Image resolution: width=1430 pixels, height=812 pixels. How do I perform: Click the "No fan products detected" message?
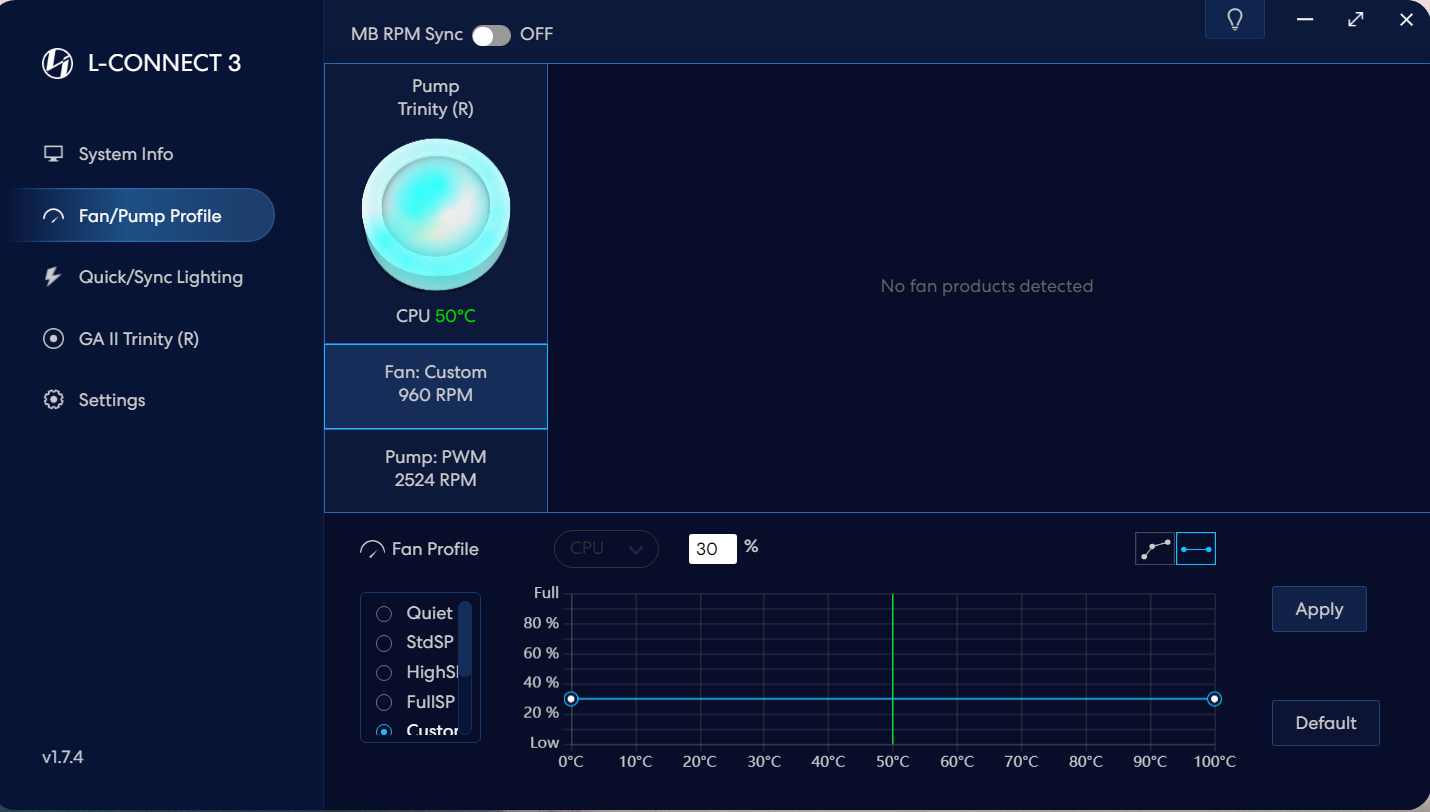click(x=987, y=286)
